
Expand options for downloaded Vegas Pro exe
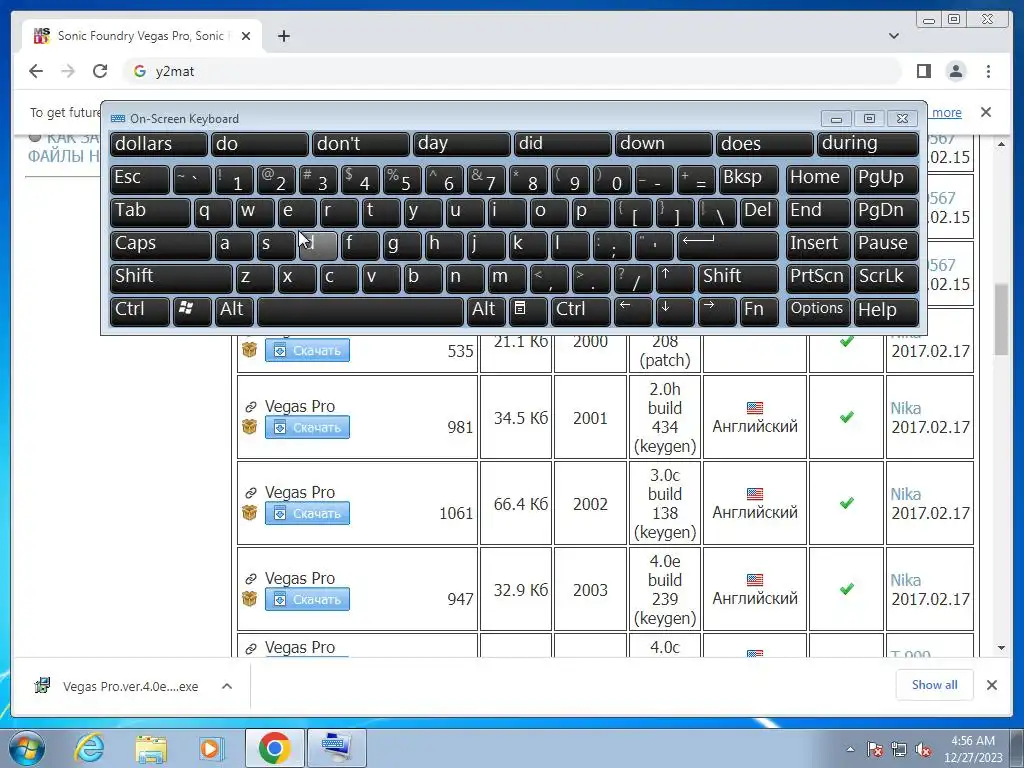click(227, 686)
